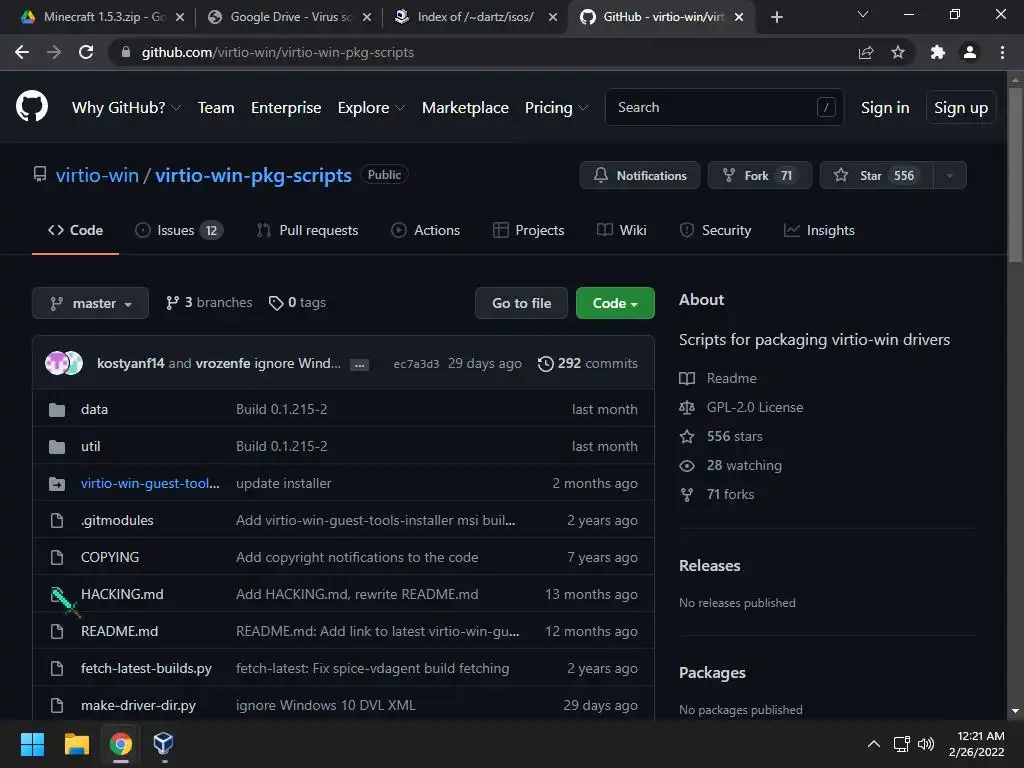
Task: Open the 3 branches link
Action: point(209,303)
